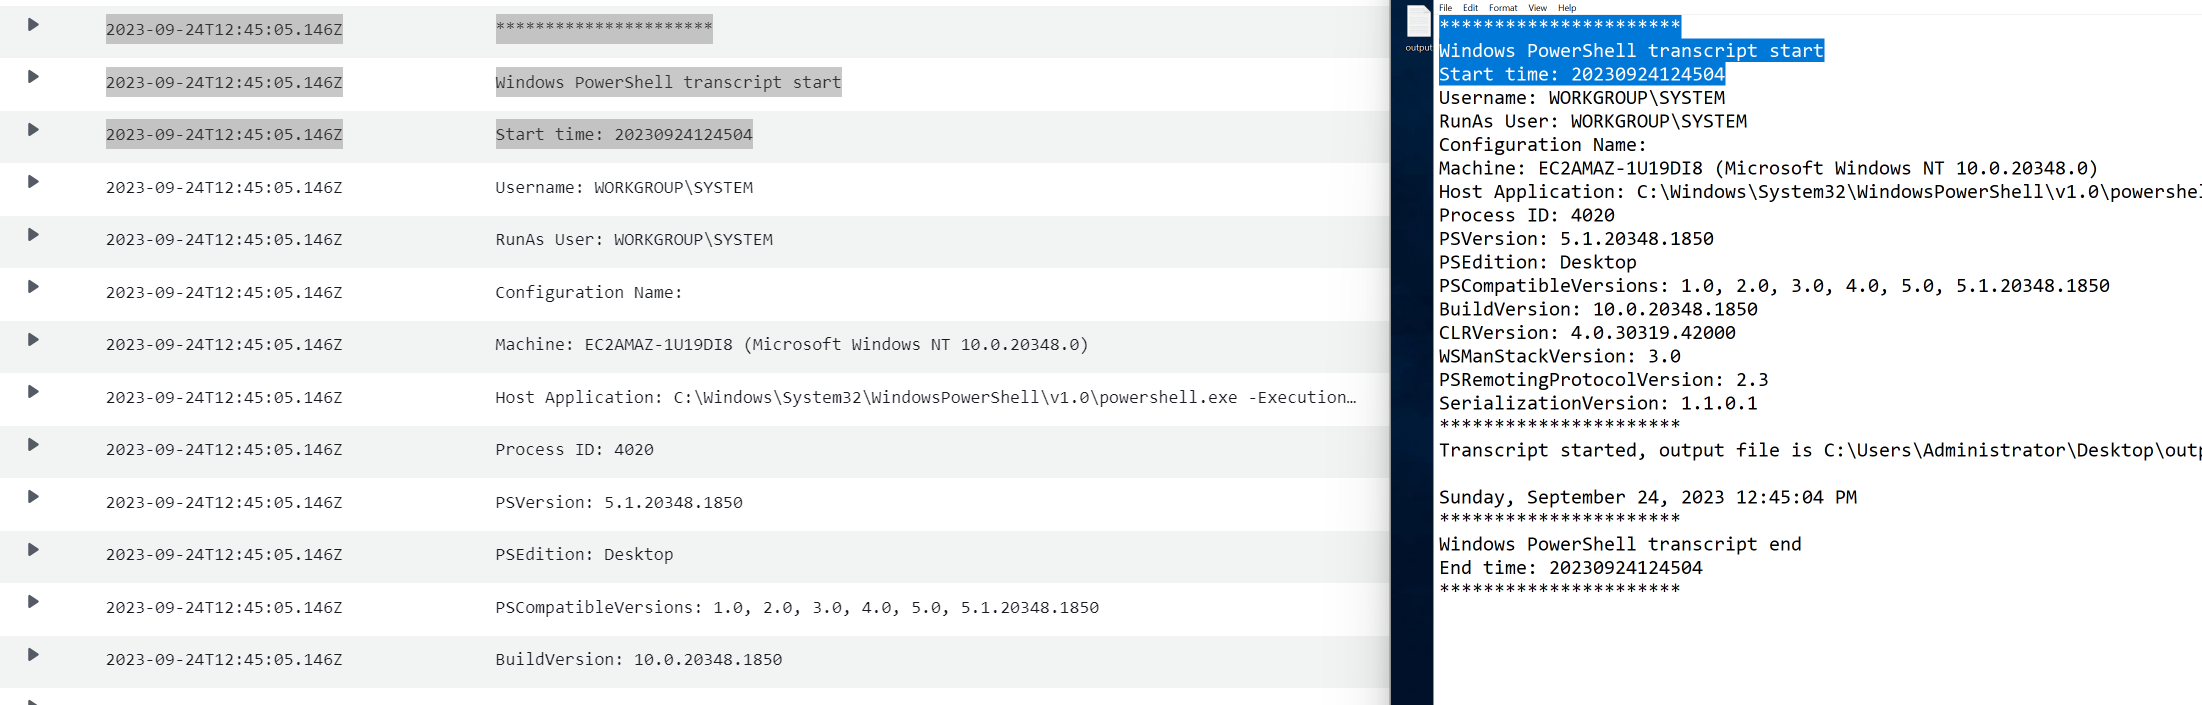The height and width of the screenshot is (705, 2202).
Task: Open the Notepad File menu
Action: [x=1445, y=7]
